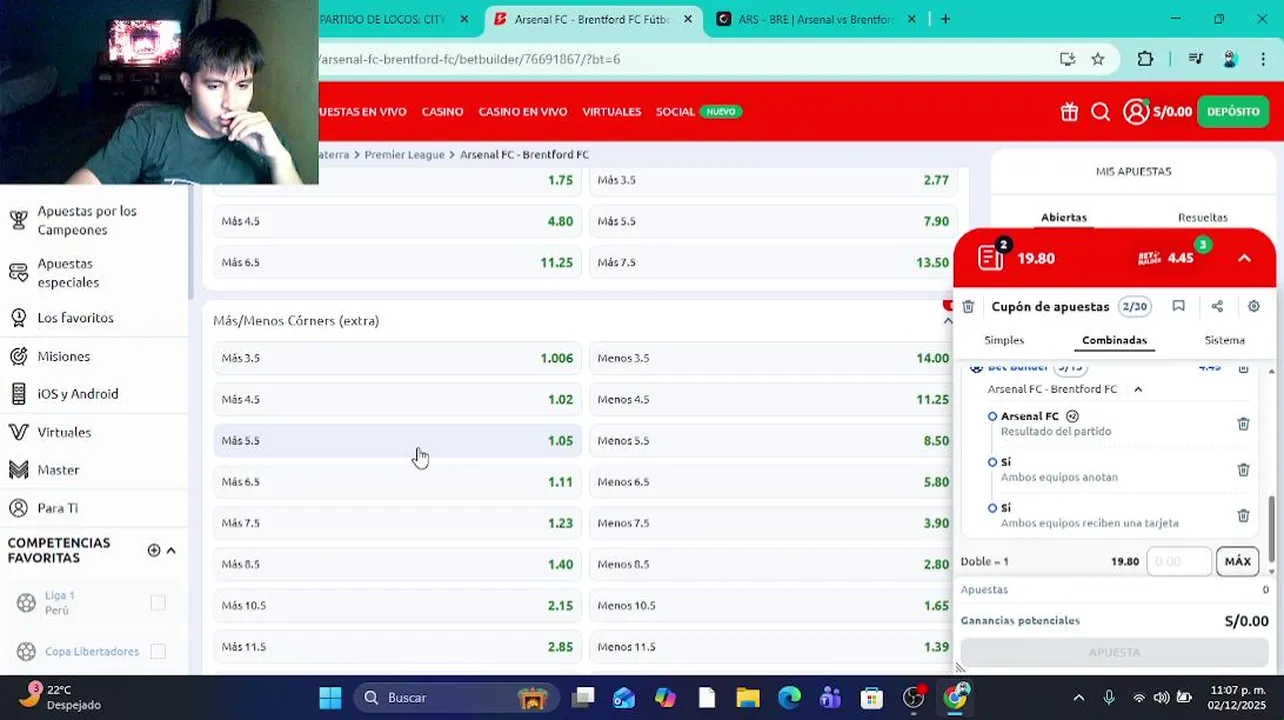Open Microsoft Store from the taskbar
The height and width of the screenshot is (720, 1284).
(x=872, y=697)
